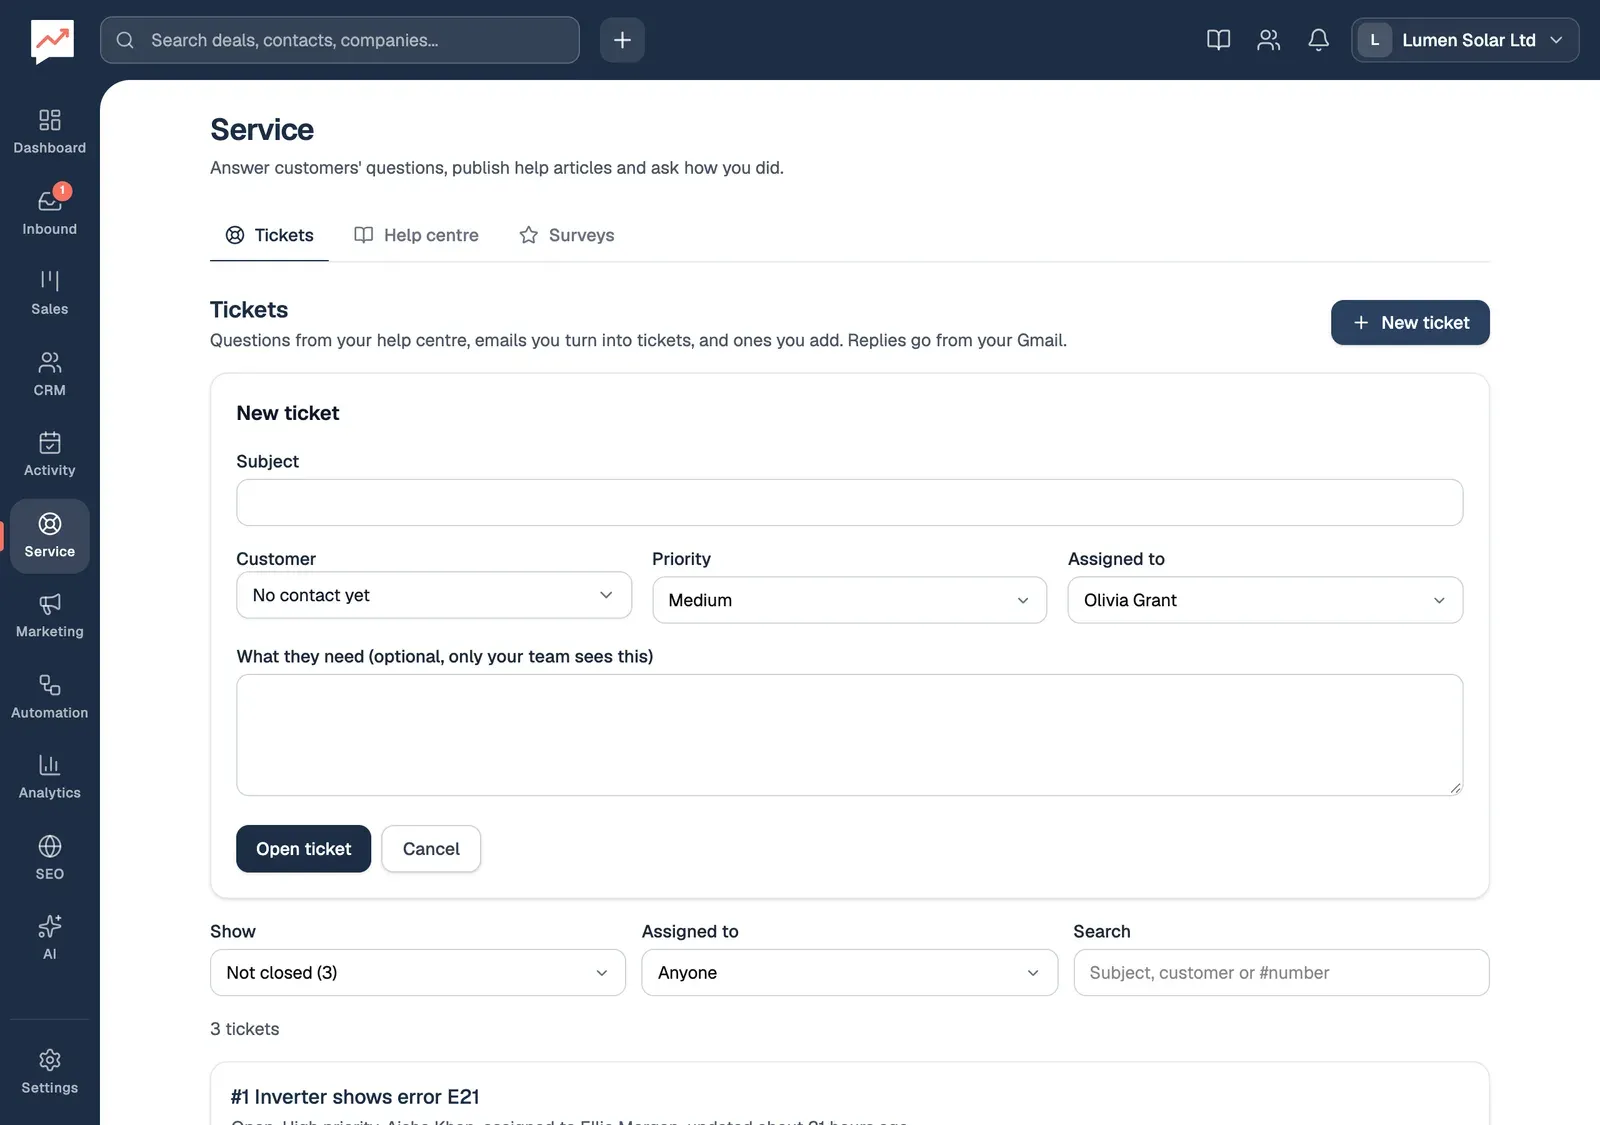Switch to the Tickets tab
The image size is (1600, 1125).
(269, 235)
